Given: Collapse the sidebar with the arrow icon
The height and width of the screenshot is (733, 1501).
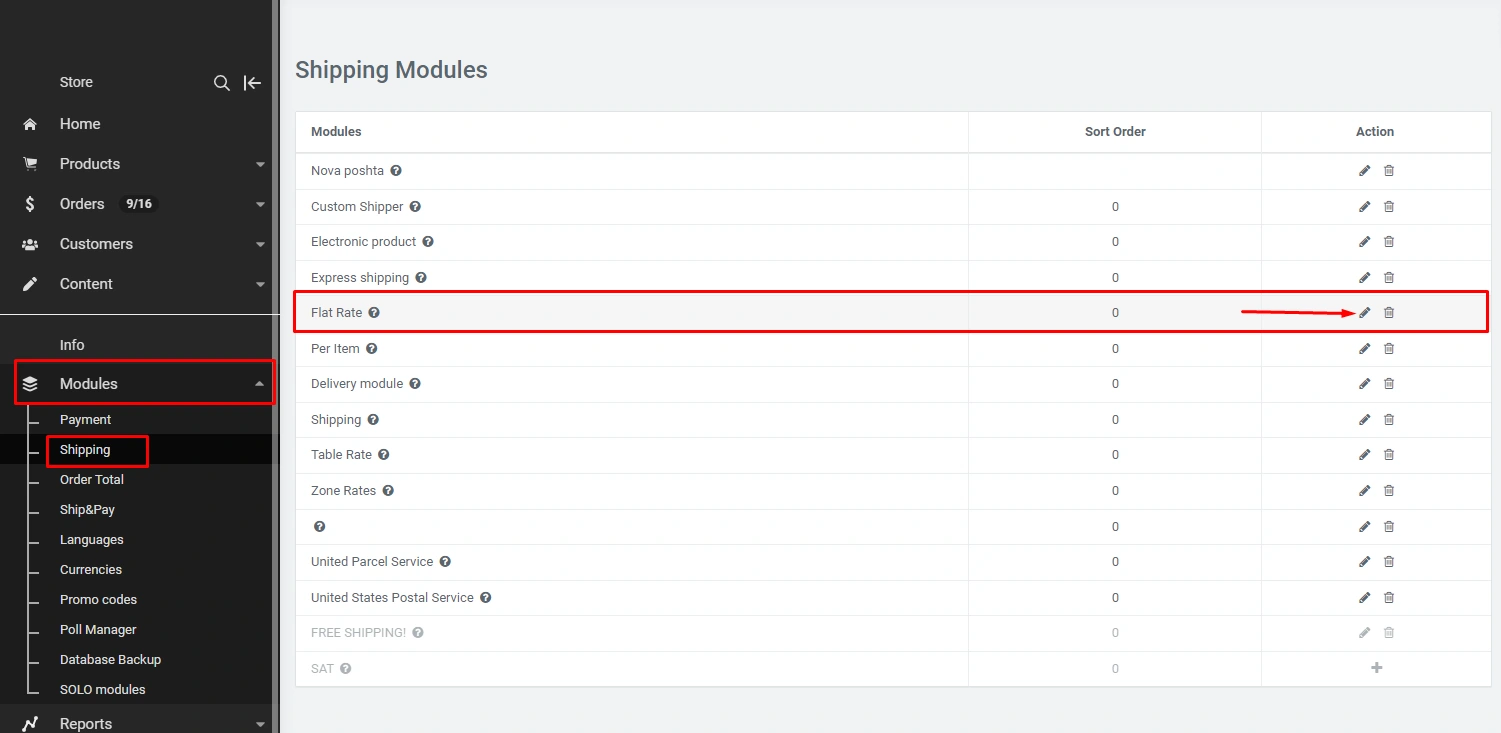Looking at the screenshot, I should point(253,83).
